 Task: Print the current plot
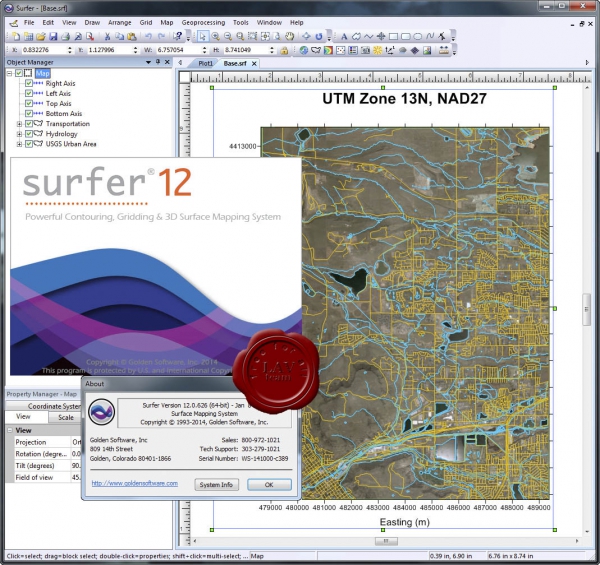coord(65,36)
